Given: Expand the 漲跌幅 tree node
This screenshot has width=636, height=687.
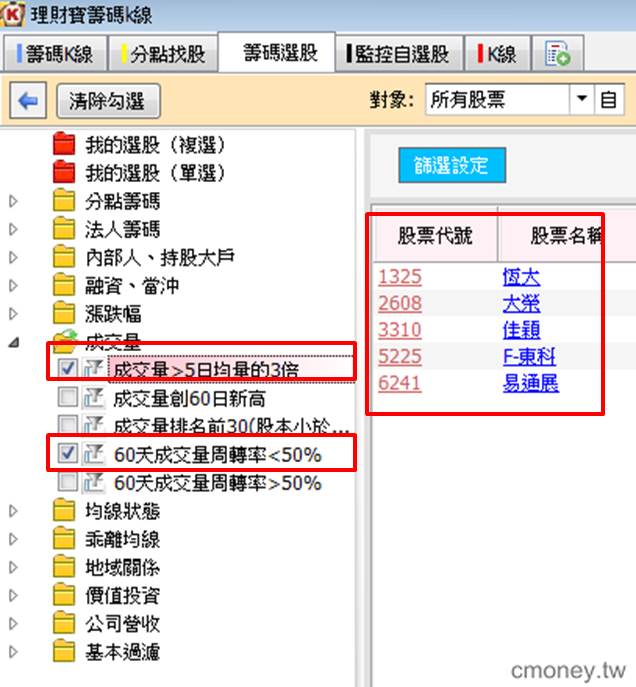Looking at the screenshot, I should (x=13, y=314).
